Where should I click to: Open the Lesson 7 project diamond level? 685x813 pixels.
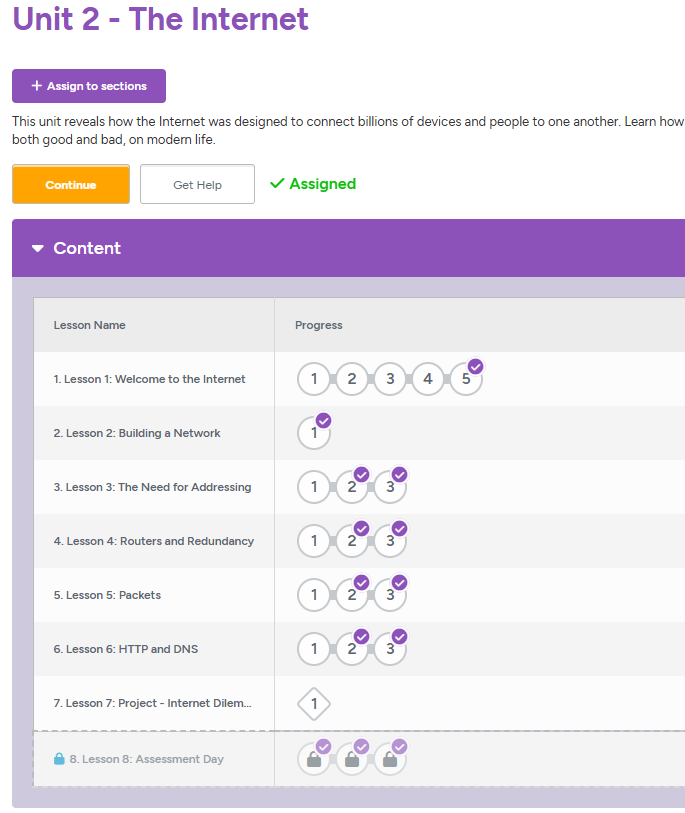(314, 703)
